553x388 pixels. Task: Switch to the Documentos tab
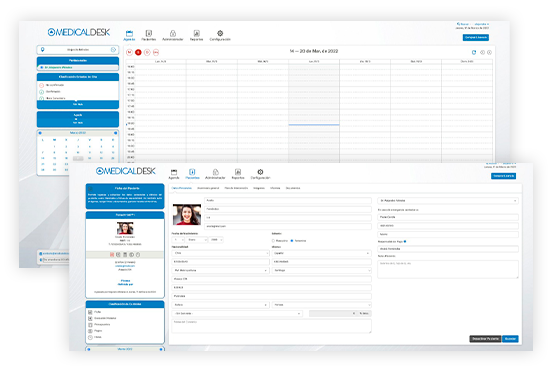point(293,188)
